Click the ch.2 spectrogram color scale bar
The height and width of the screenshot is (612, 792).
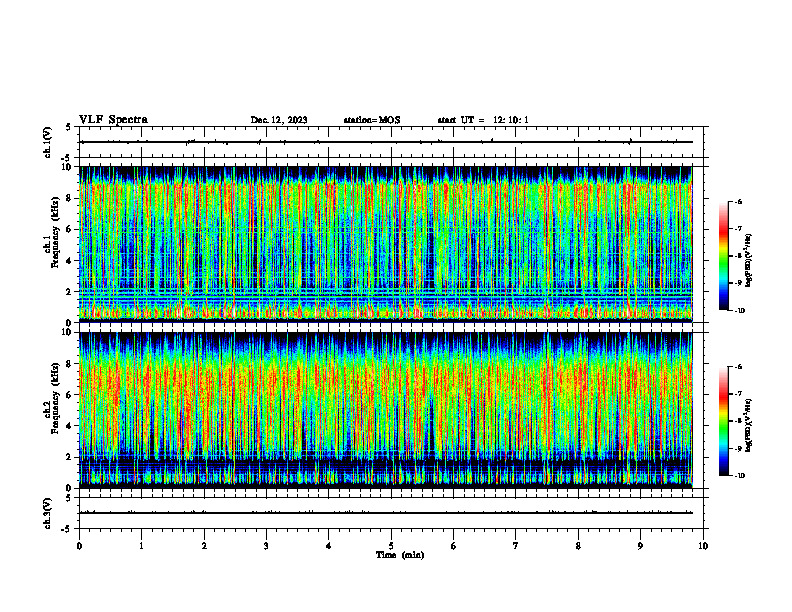coord(724,421)
